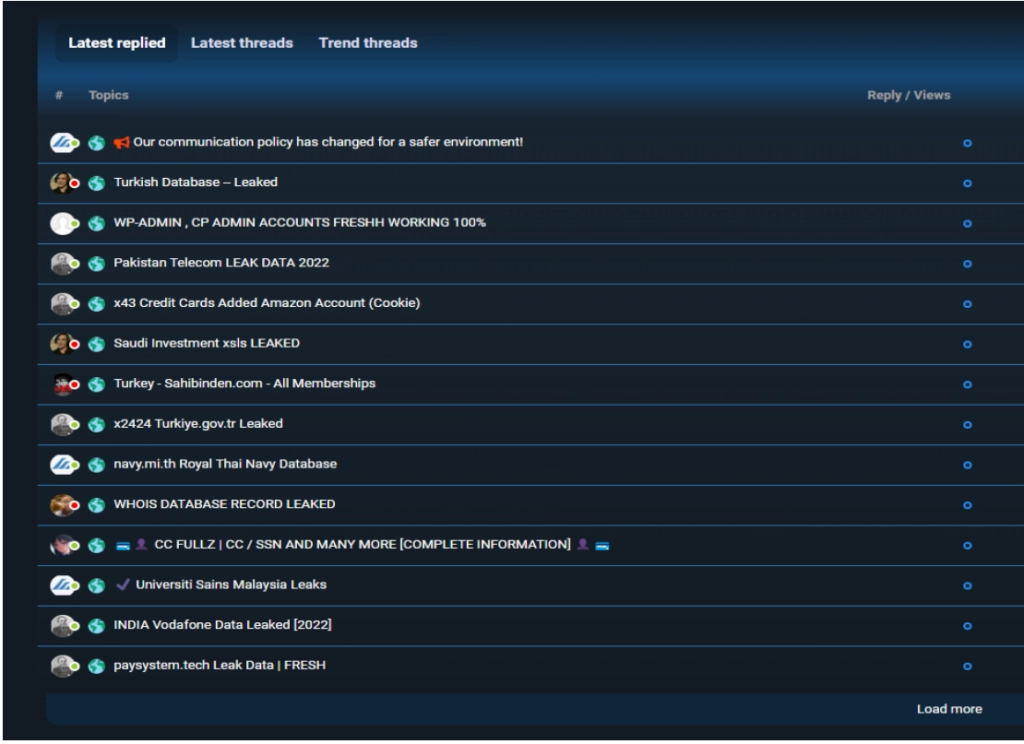Viewport: 1024px width, 744px height.
Task: Switch to the Trend threads tab
Action: (368, 43)
